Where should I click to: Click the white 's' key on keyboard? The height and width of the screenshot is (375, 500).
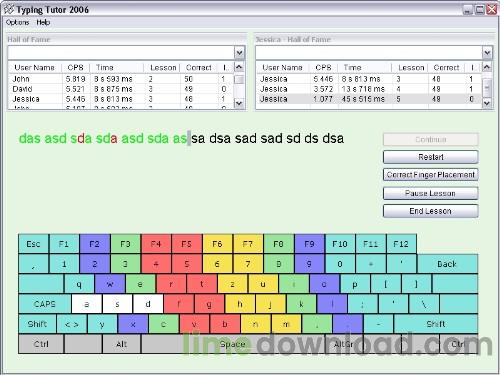[117, 304]
